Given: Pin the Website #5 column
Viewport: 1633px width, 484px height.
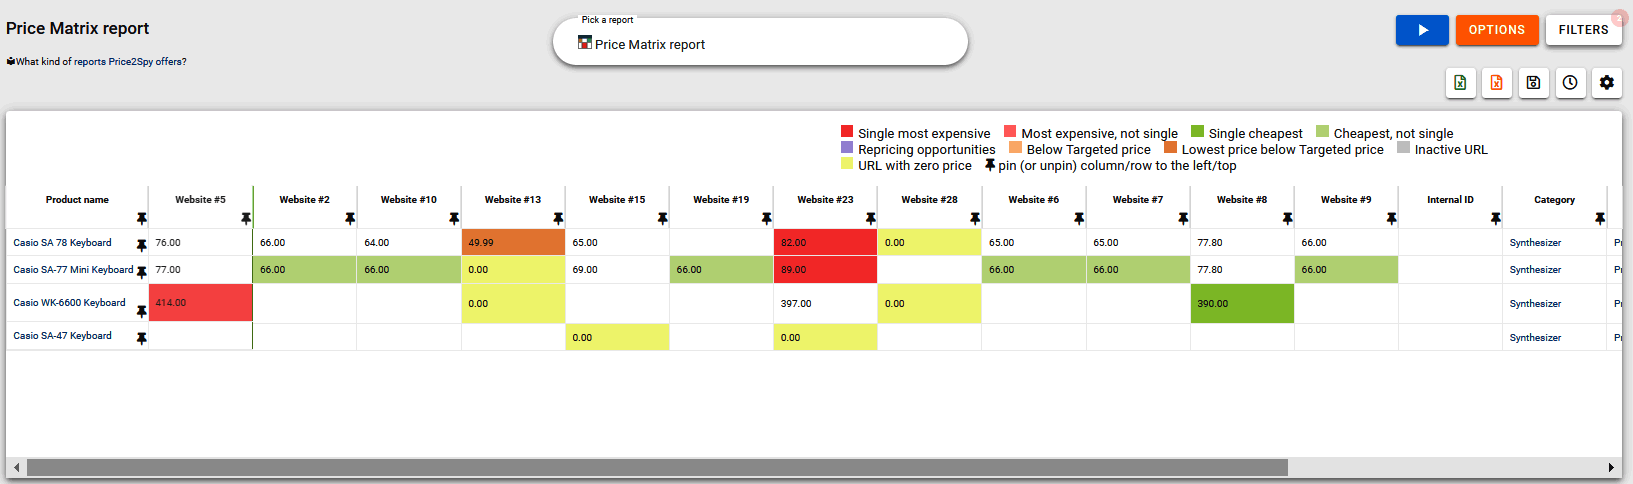Looking at the screenshot, I should click(x=246, y=218).
